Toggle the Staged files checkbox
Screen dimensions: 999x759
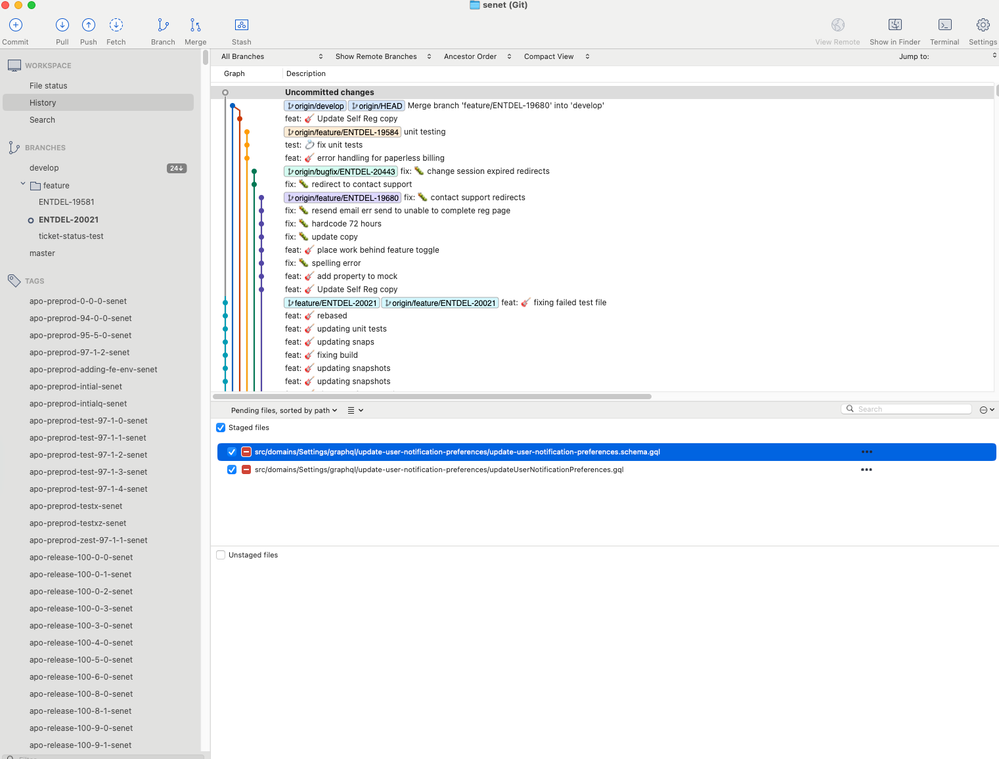coord(220,428)
